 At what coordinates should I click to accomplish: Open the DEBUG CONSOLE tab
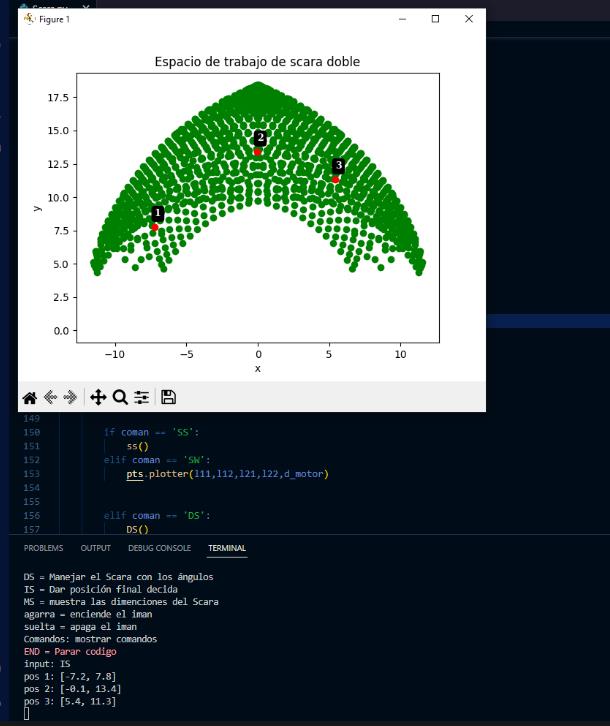click(x=159, y=548)
